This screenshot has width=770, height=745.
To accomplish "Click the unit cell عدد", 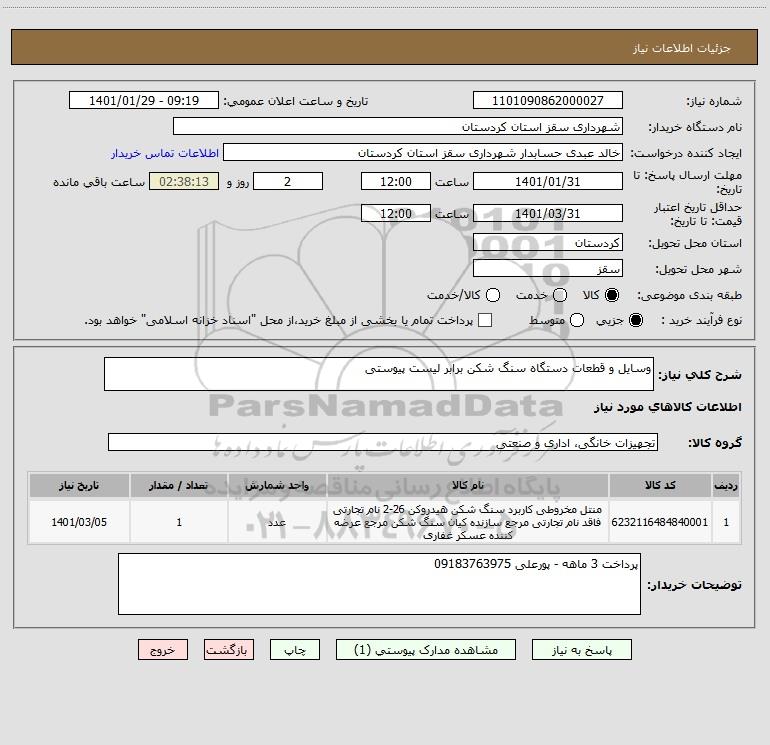I will click(x=277, y=522).
